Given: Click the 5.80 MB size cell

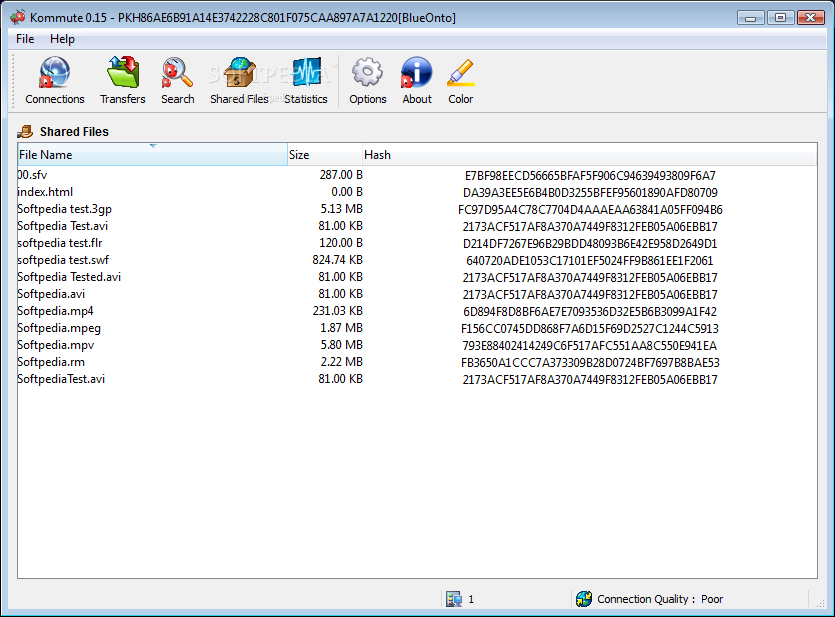Looking at the screenshot, I should click(x=341, y=345).
